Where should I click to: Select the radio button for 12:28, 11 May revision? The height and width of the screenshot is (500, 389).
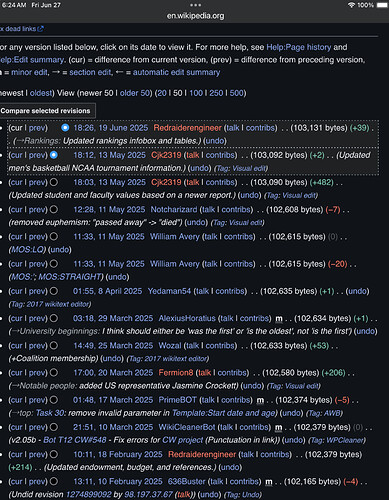coord(54,210)
